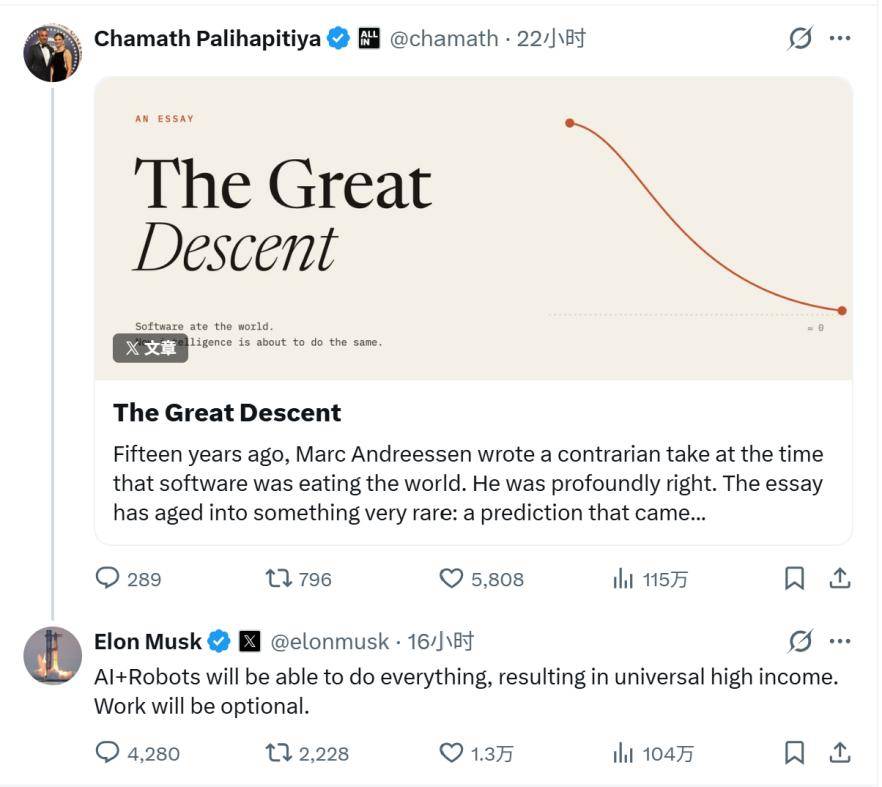Bookmark Chamath's The Great Descent post

[794, 578]
